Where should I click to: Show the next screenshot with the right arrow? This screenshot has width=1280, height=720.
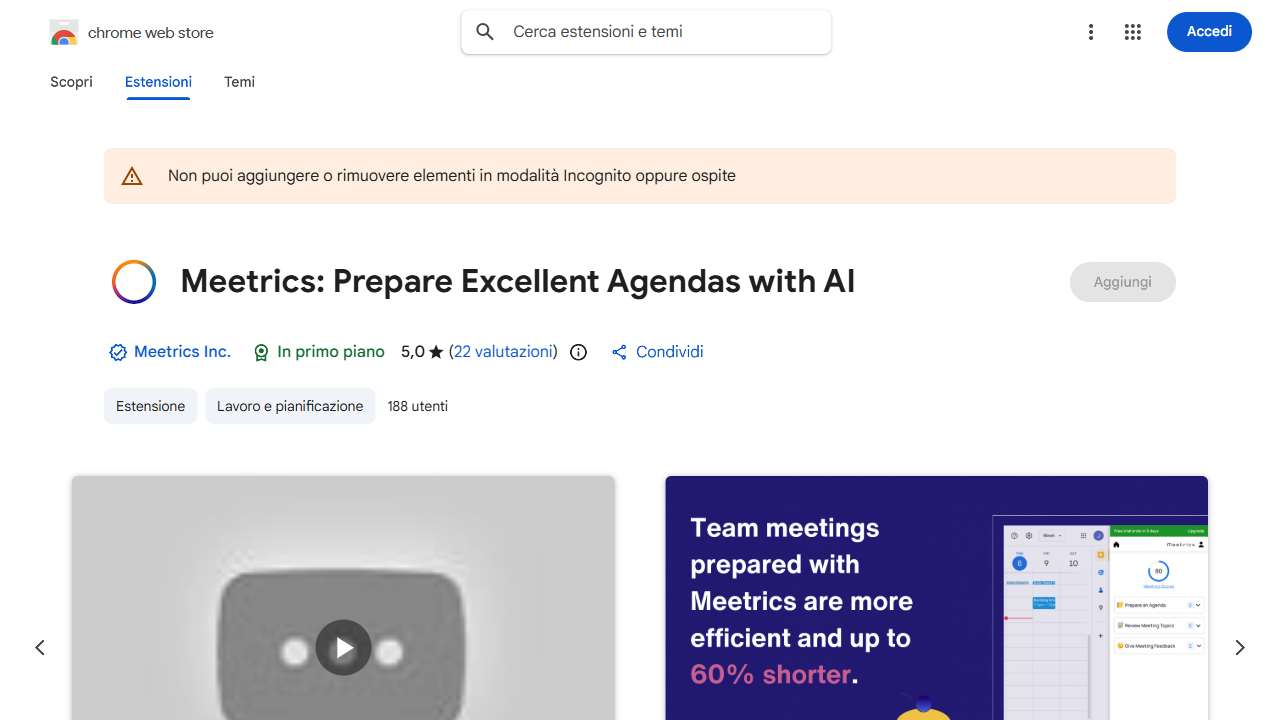click(1240, 648)
